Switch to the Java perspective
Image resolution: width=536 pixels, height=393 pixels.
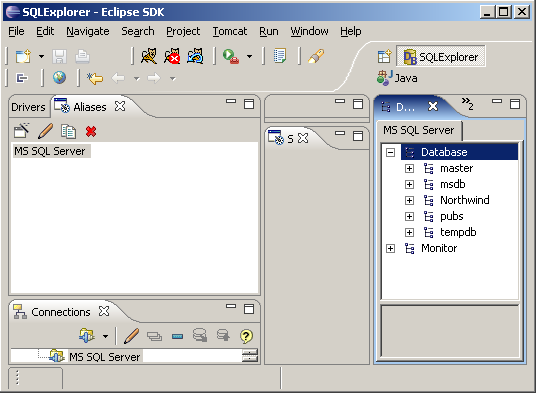[397, 78]
